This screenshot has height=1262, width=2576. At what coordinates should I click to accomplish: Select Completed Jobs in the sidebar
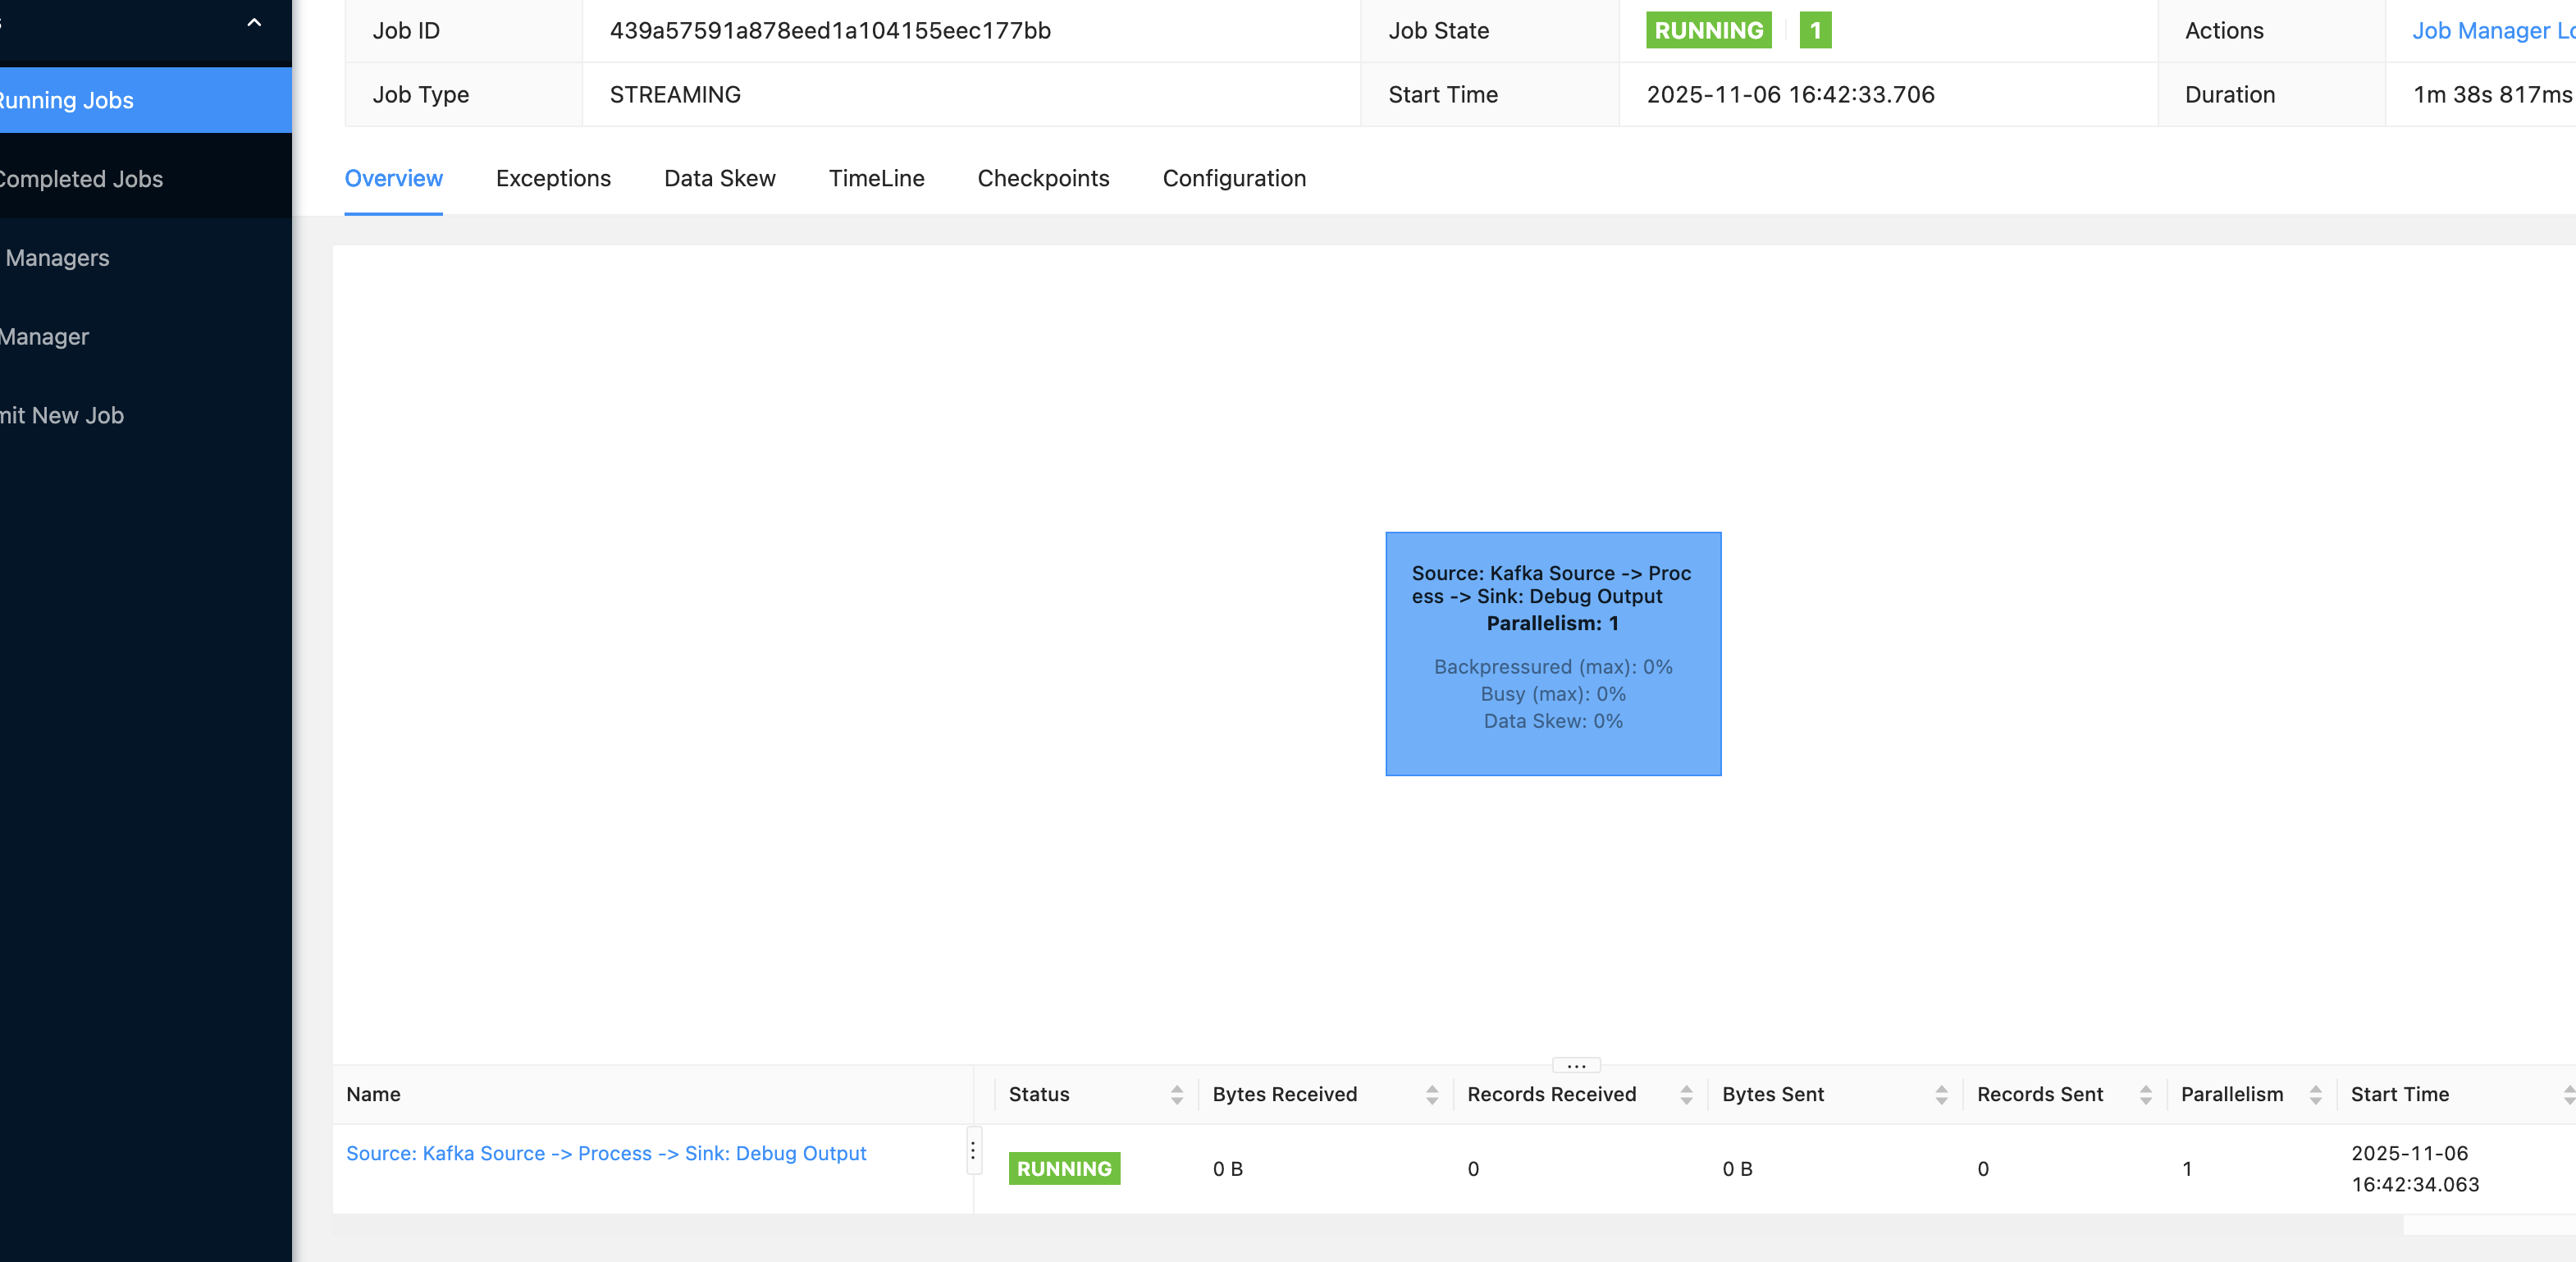(x=80, y=179)
